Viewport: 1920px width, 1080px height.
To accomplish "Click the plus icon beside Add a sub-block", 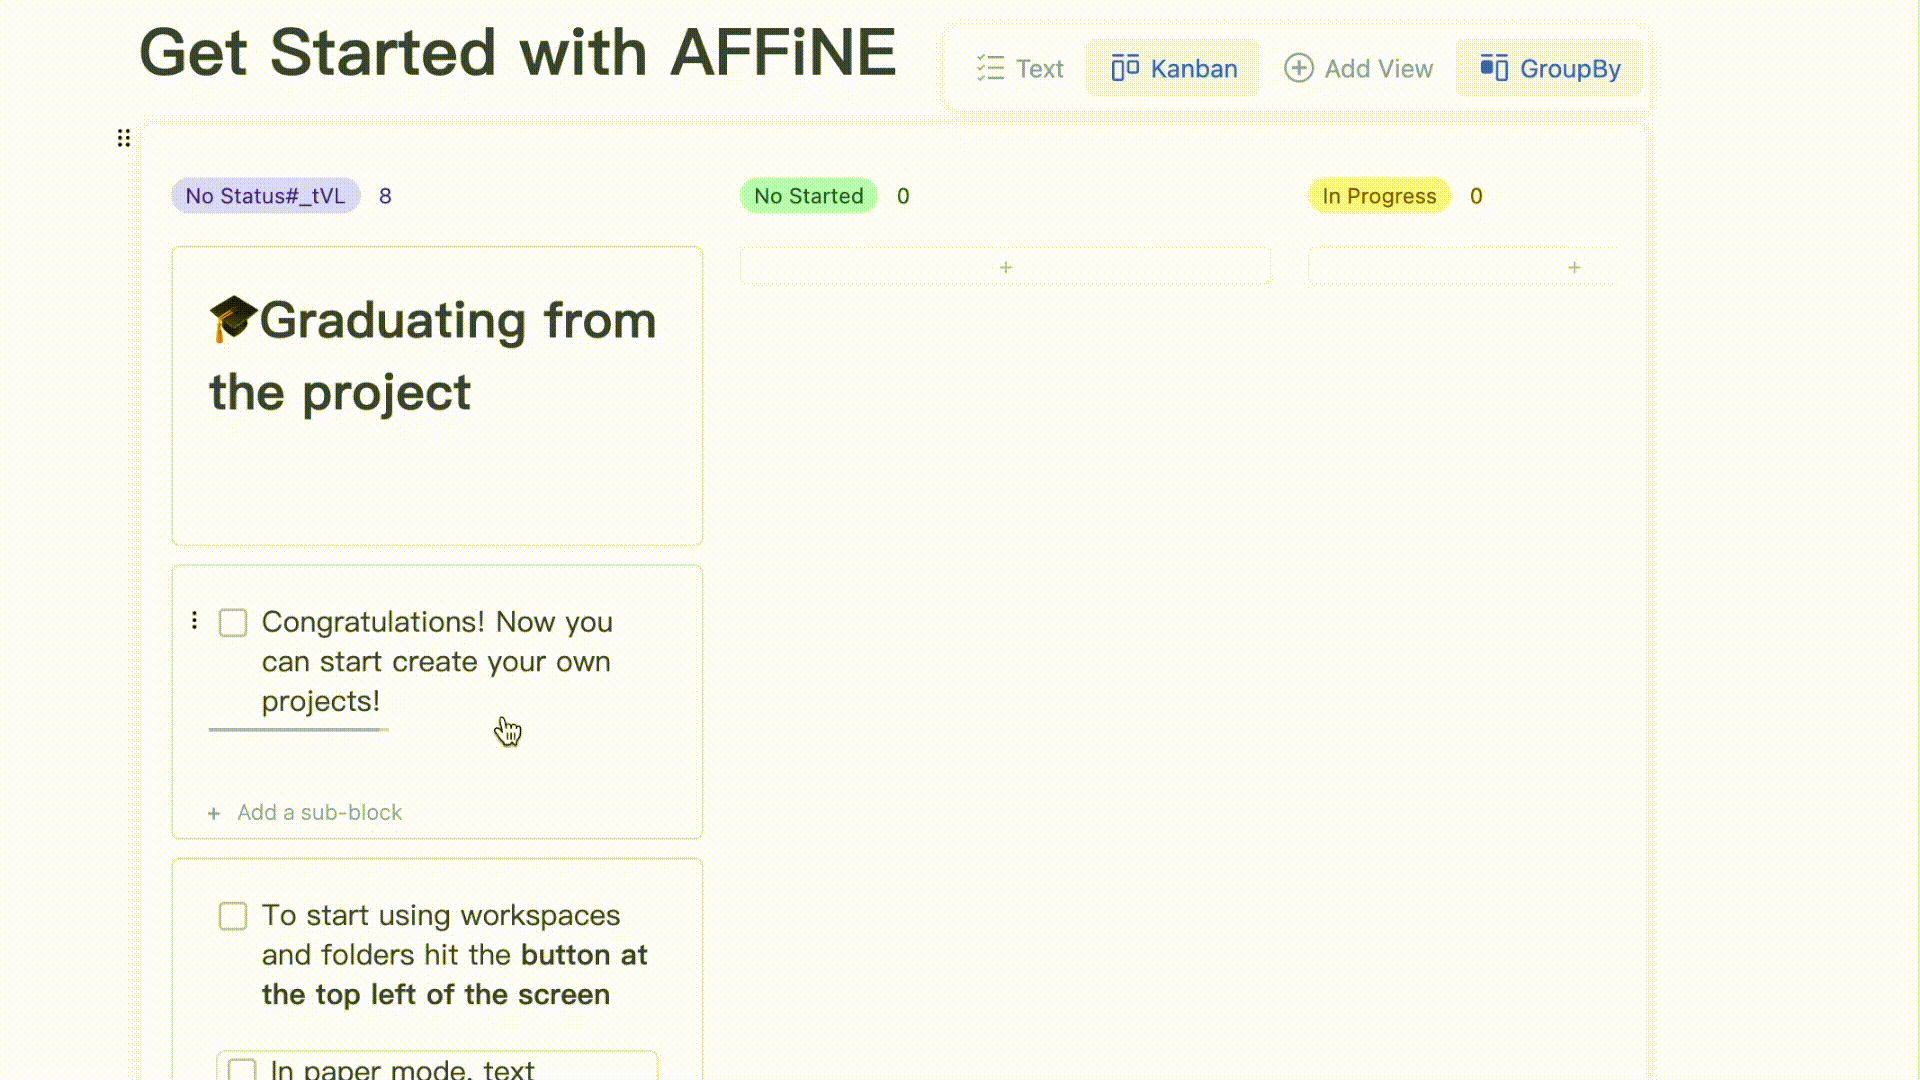I will 213,813.
